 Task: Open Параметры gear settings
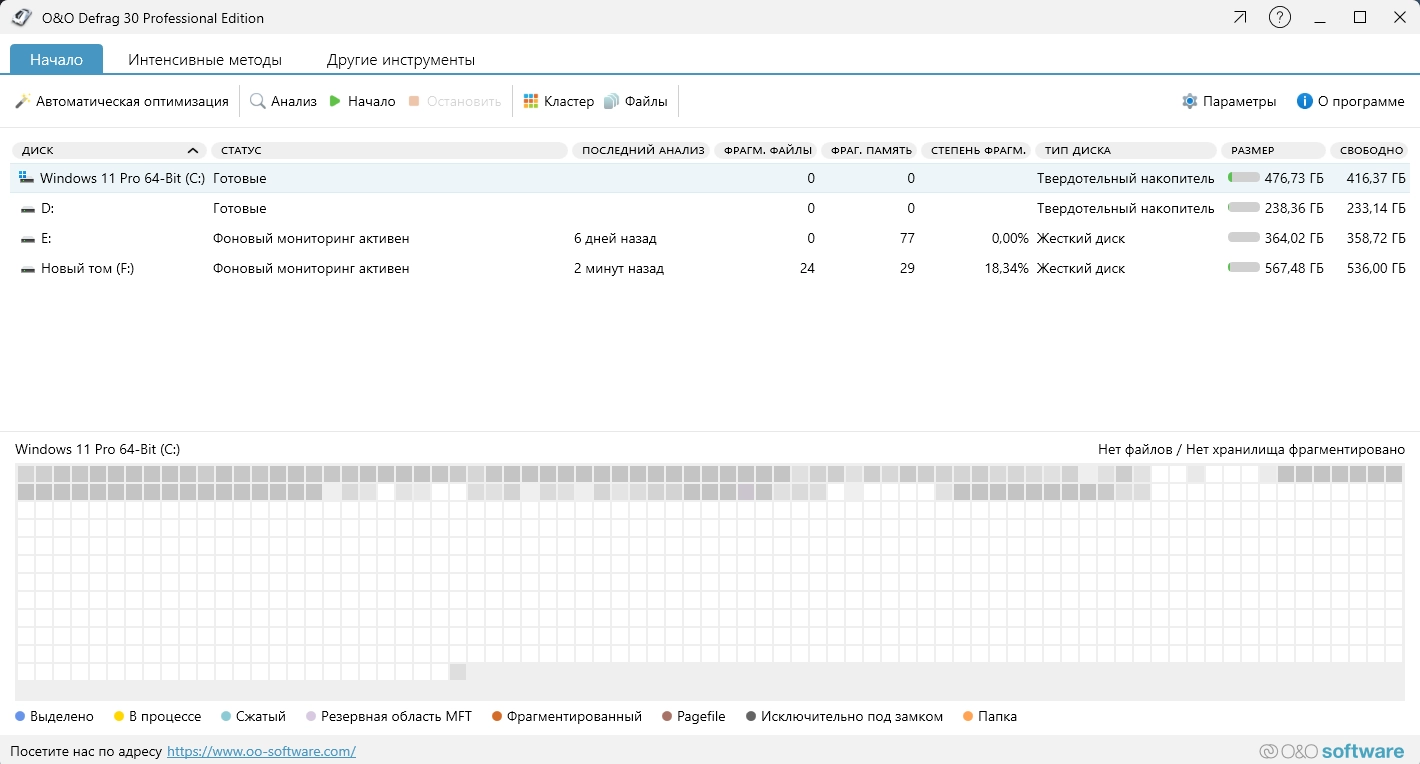[1189, 101]
